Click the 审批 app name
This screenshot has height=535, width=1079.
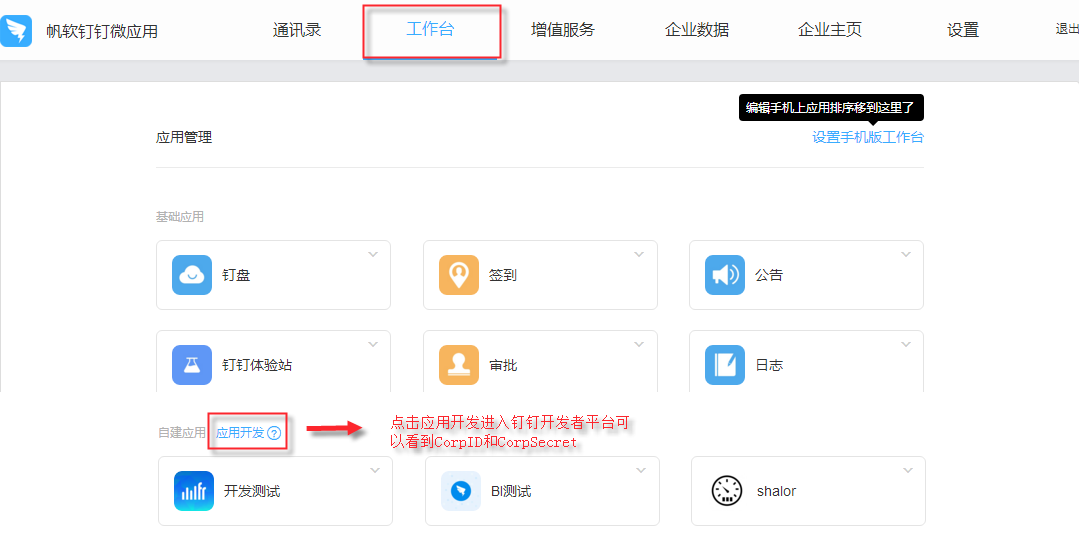pos(503,365)
